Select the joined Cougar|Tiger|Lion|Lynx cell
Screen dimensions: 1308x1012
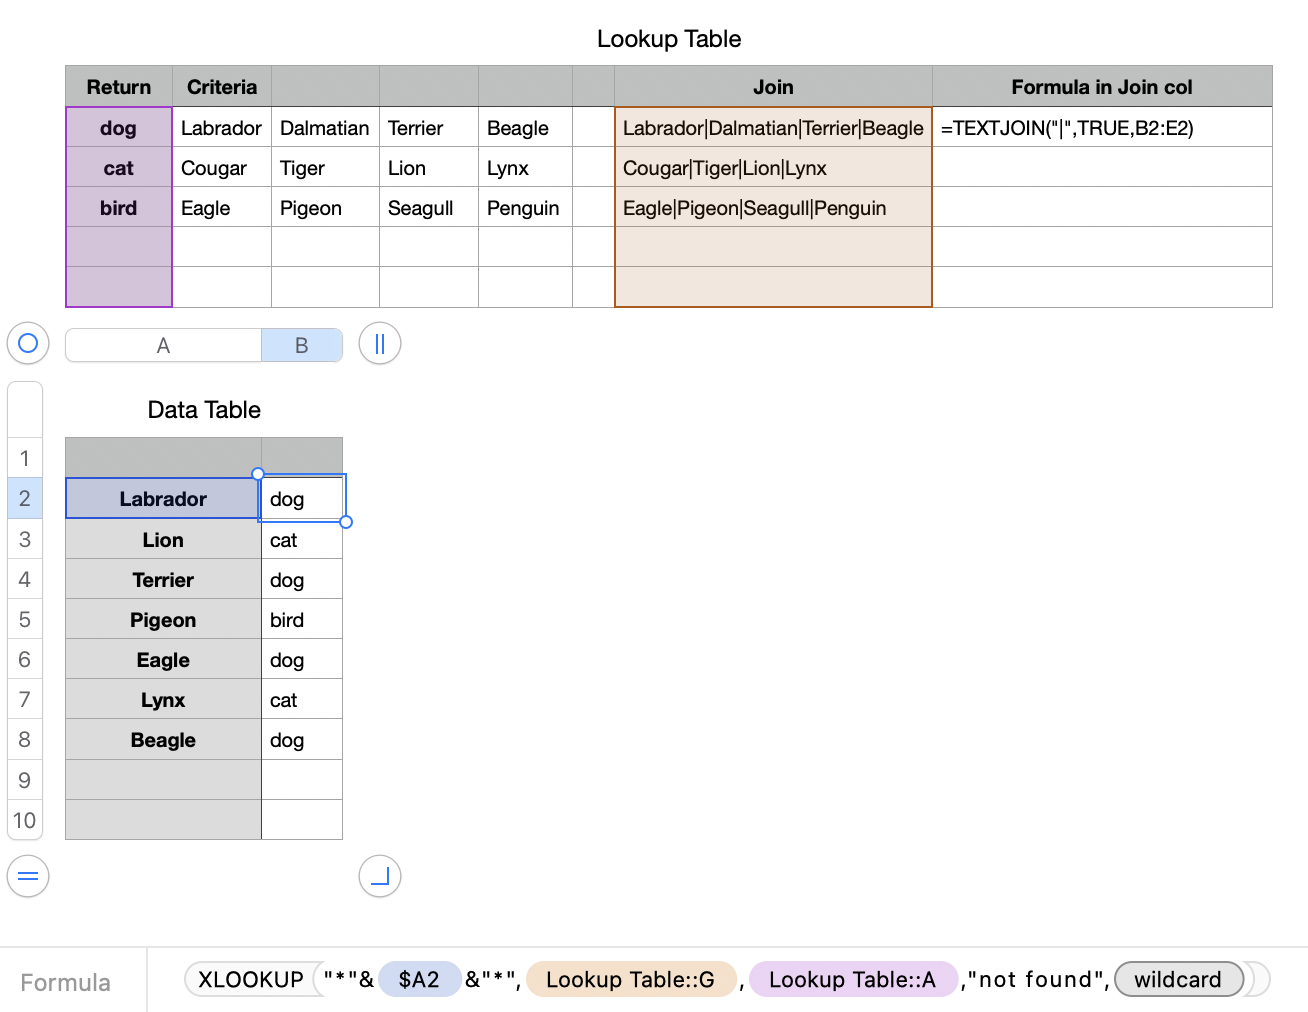773,168
